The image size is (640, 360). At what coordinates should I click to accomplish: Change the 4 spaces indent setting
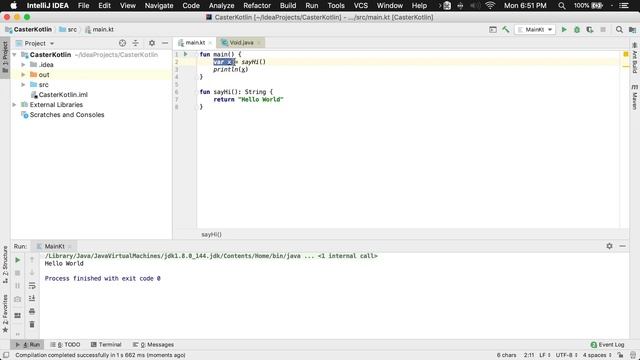597,355
